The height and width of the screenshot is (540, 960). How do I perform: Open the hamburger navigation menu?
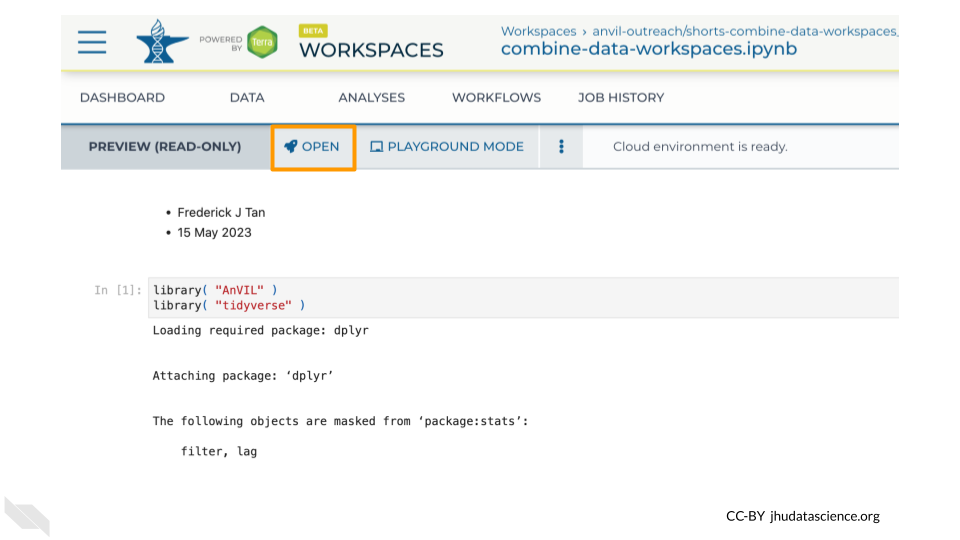(92, 42)
